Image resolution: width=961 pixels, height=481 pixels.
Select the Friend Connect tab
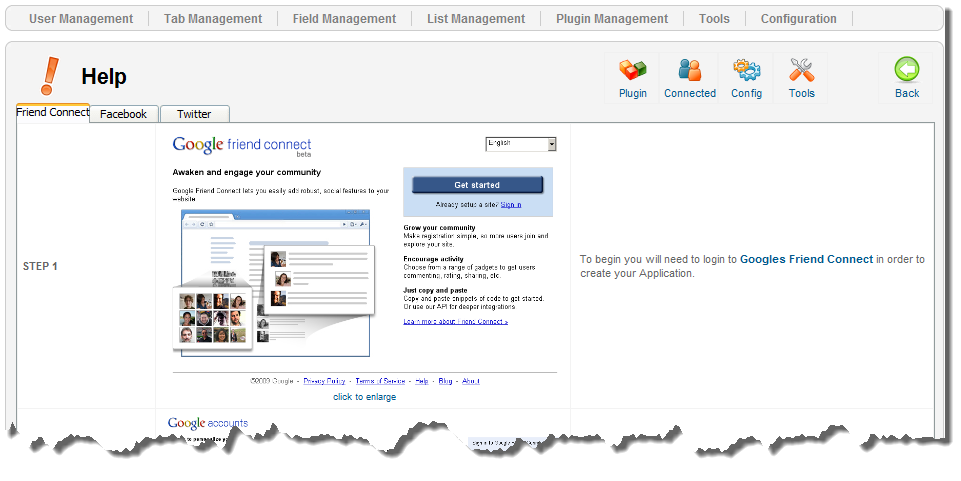pos(53,113)
